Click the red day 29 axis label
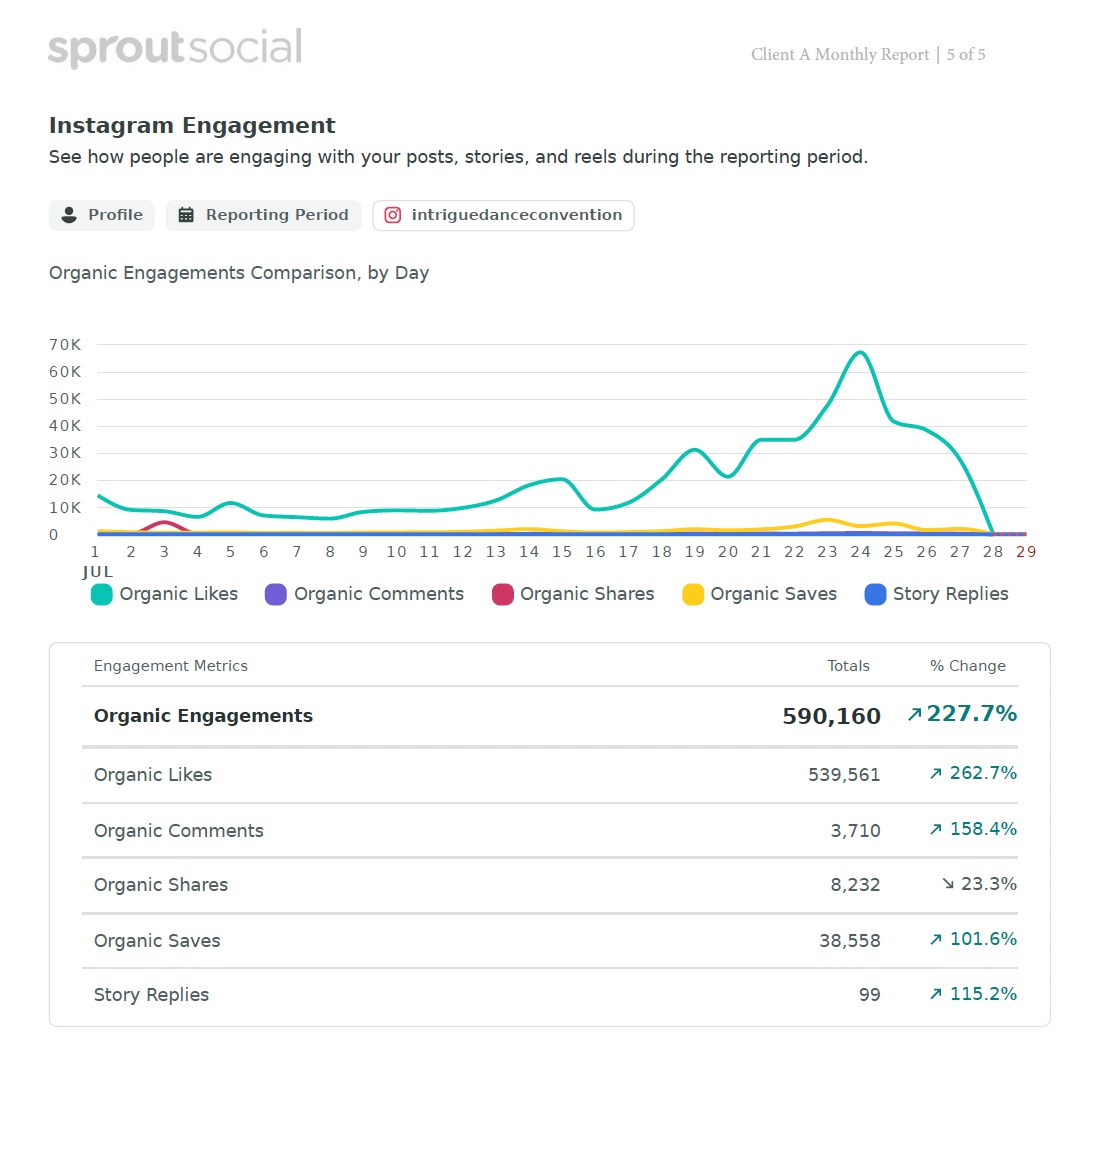This screenshot has width=1094, height=1172. pos(1026,552)
